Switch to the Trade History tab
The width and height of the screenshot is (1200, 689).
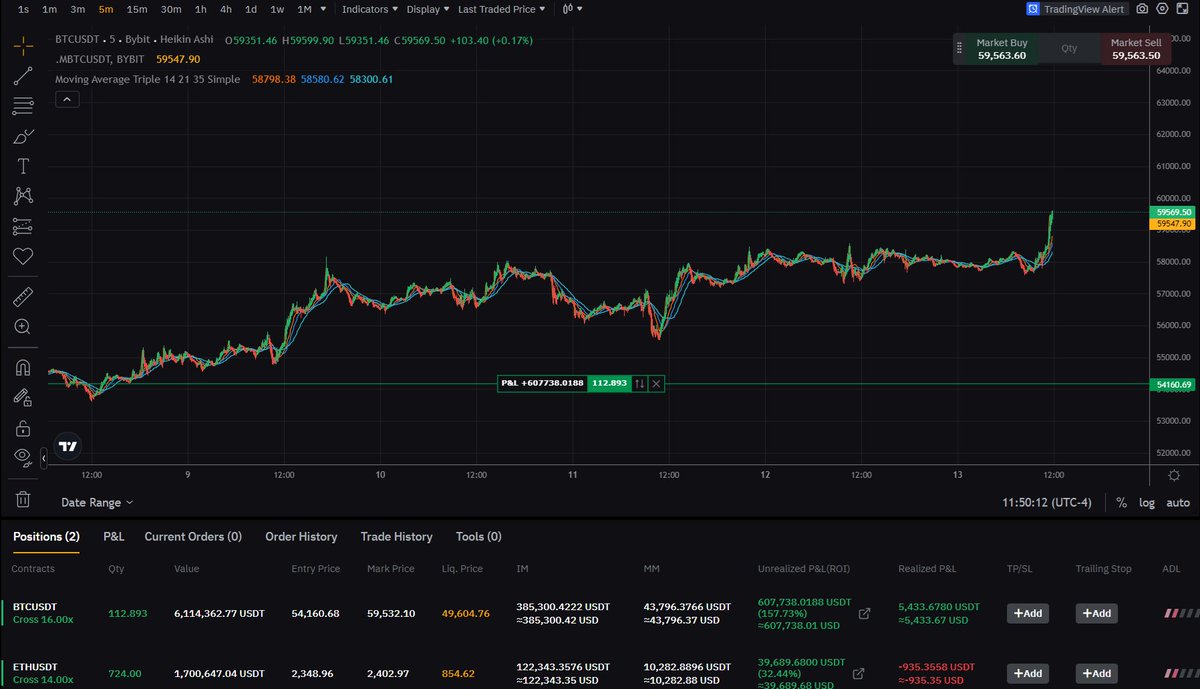point(397,537)
